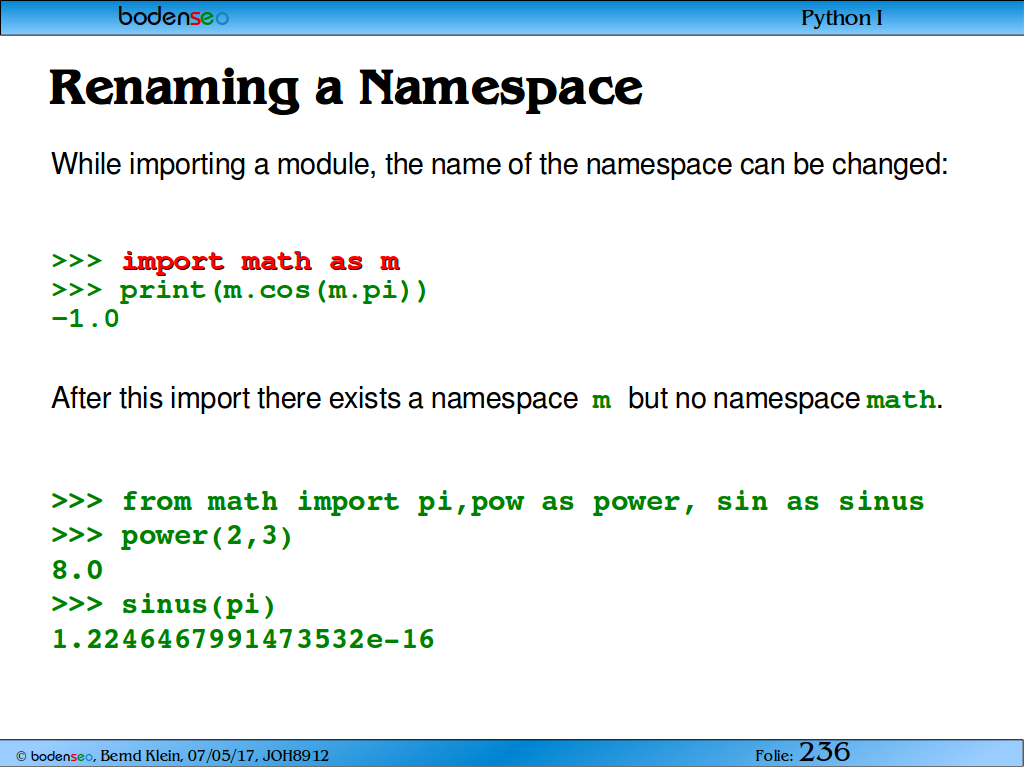Screen dimensions: 1024x768
Task: Click the output '1.2246467991473532e-16'
Action: point(243,639)
